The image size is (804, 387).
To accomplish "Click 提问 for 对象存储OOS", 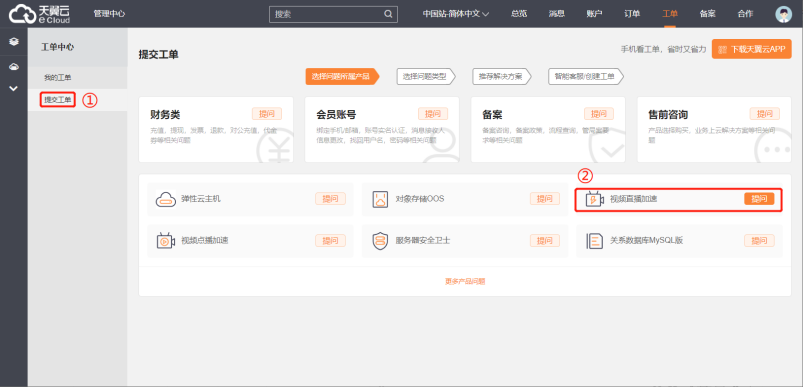I will 545,199.
